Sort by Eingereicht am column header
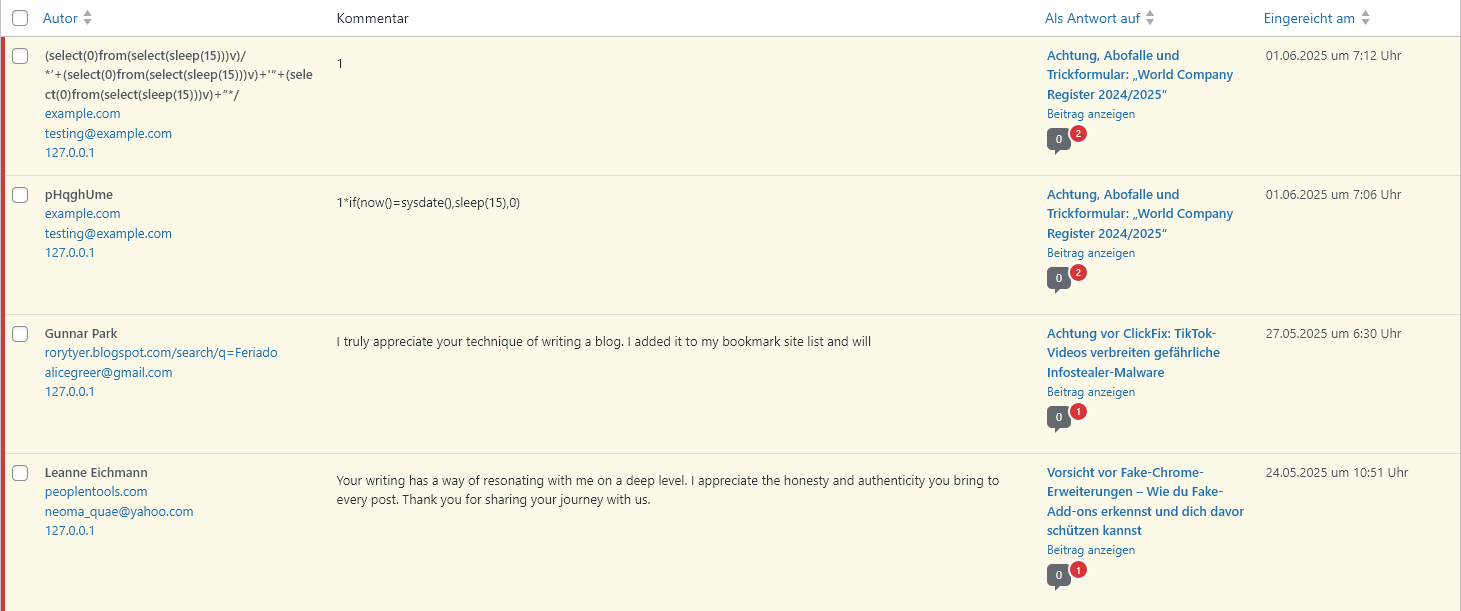This screenshot has height=611, width=1461. point(1308,18)
